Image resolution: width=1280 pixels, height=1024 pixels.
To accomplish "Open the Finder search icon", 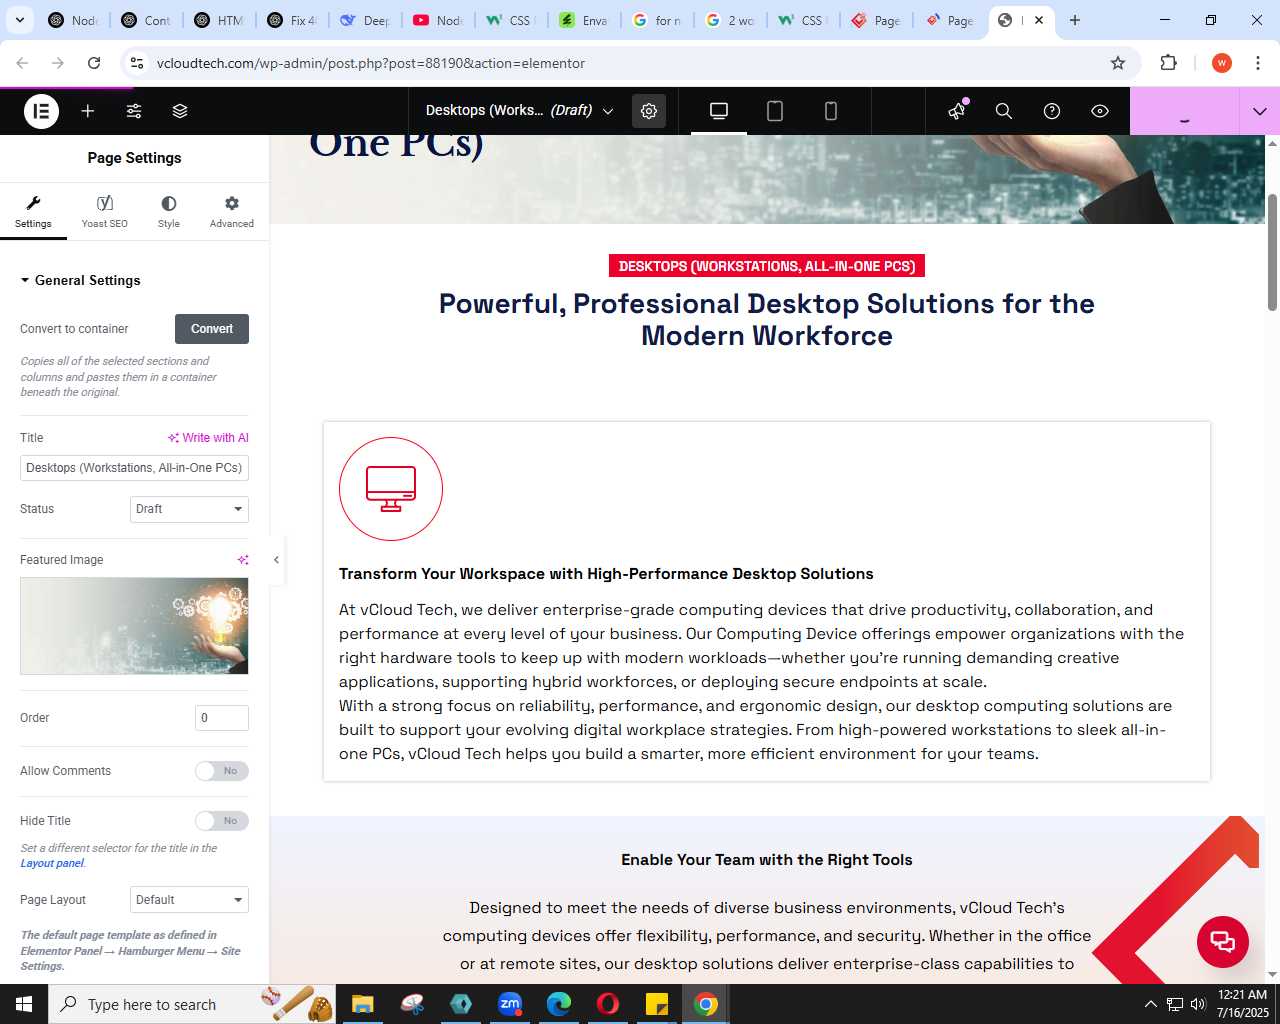I will 1004,111.
